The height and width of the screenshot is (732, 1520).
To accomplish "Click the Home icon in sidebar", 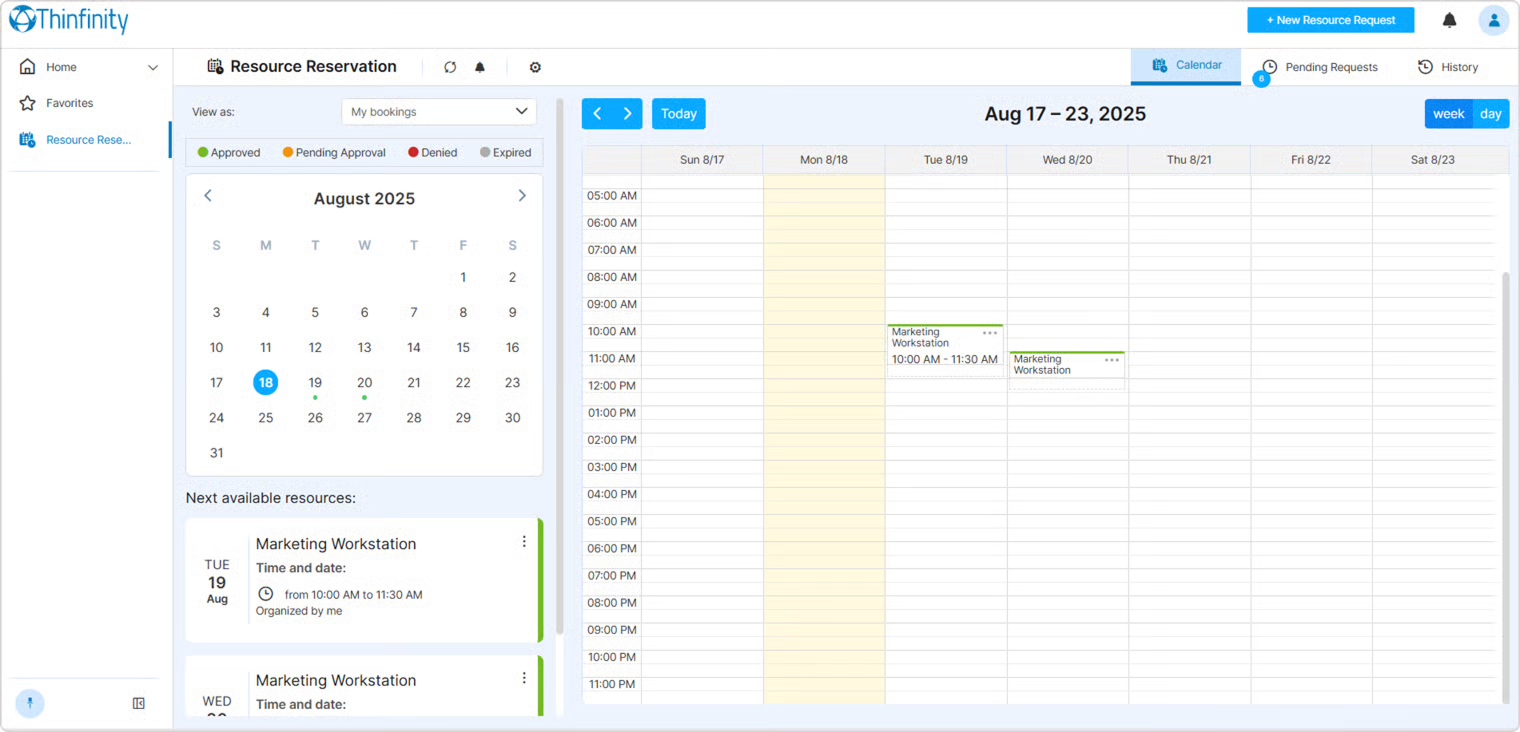I will (x=27, y=67).
